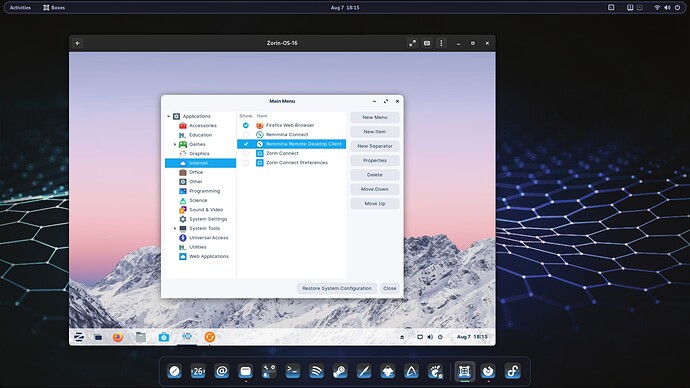Open the Software store in Zorin taskbar

click(164, 337)
